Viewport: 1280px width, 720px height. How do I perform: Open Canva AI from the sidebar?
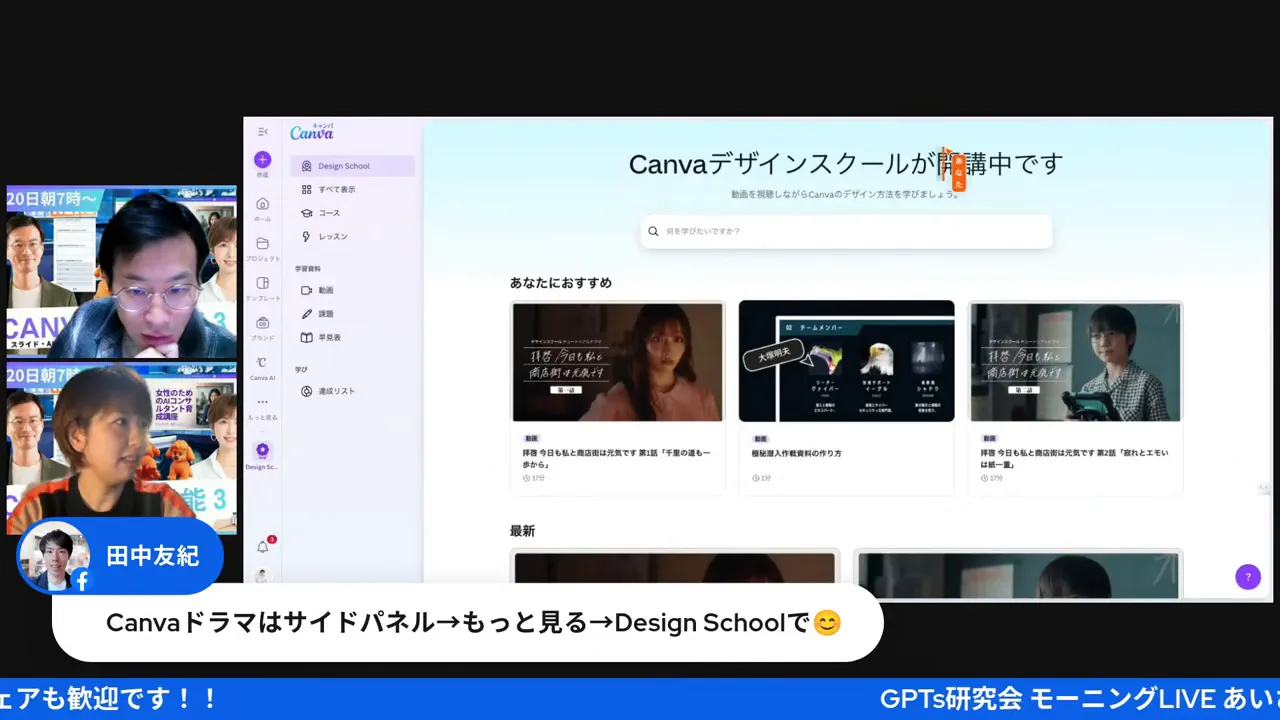coord(262,363)
